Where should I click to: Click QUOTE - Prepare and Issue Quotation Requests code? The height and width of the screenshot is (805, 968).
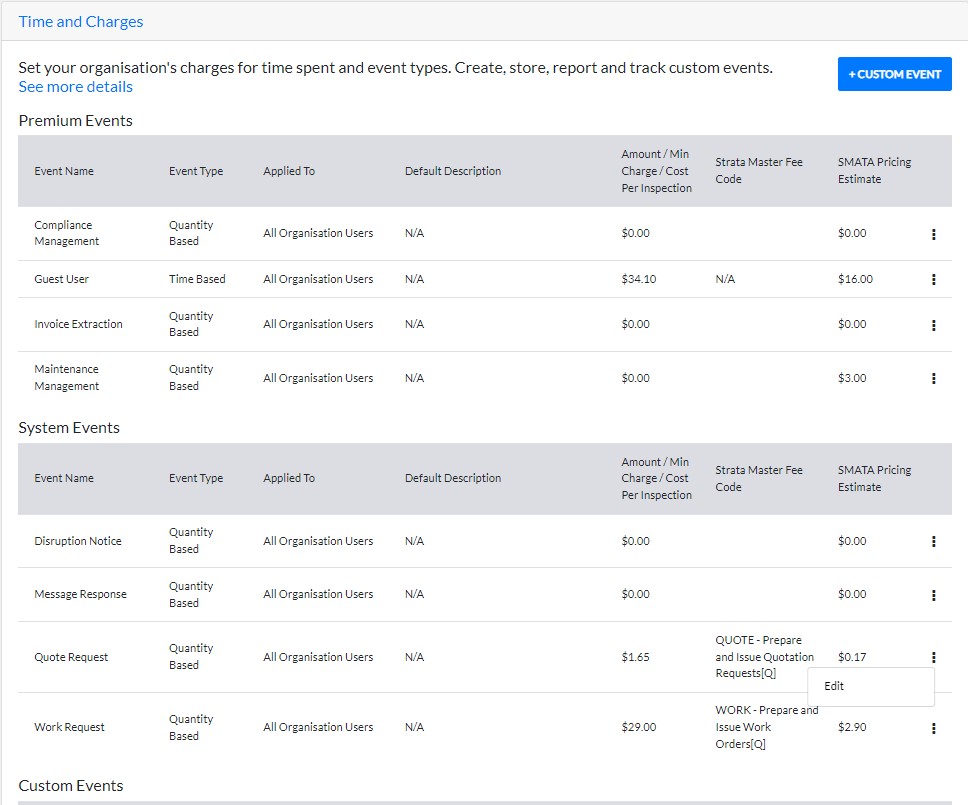tap(764, 657)
